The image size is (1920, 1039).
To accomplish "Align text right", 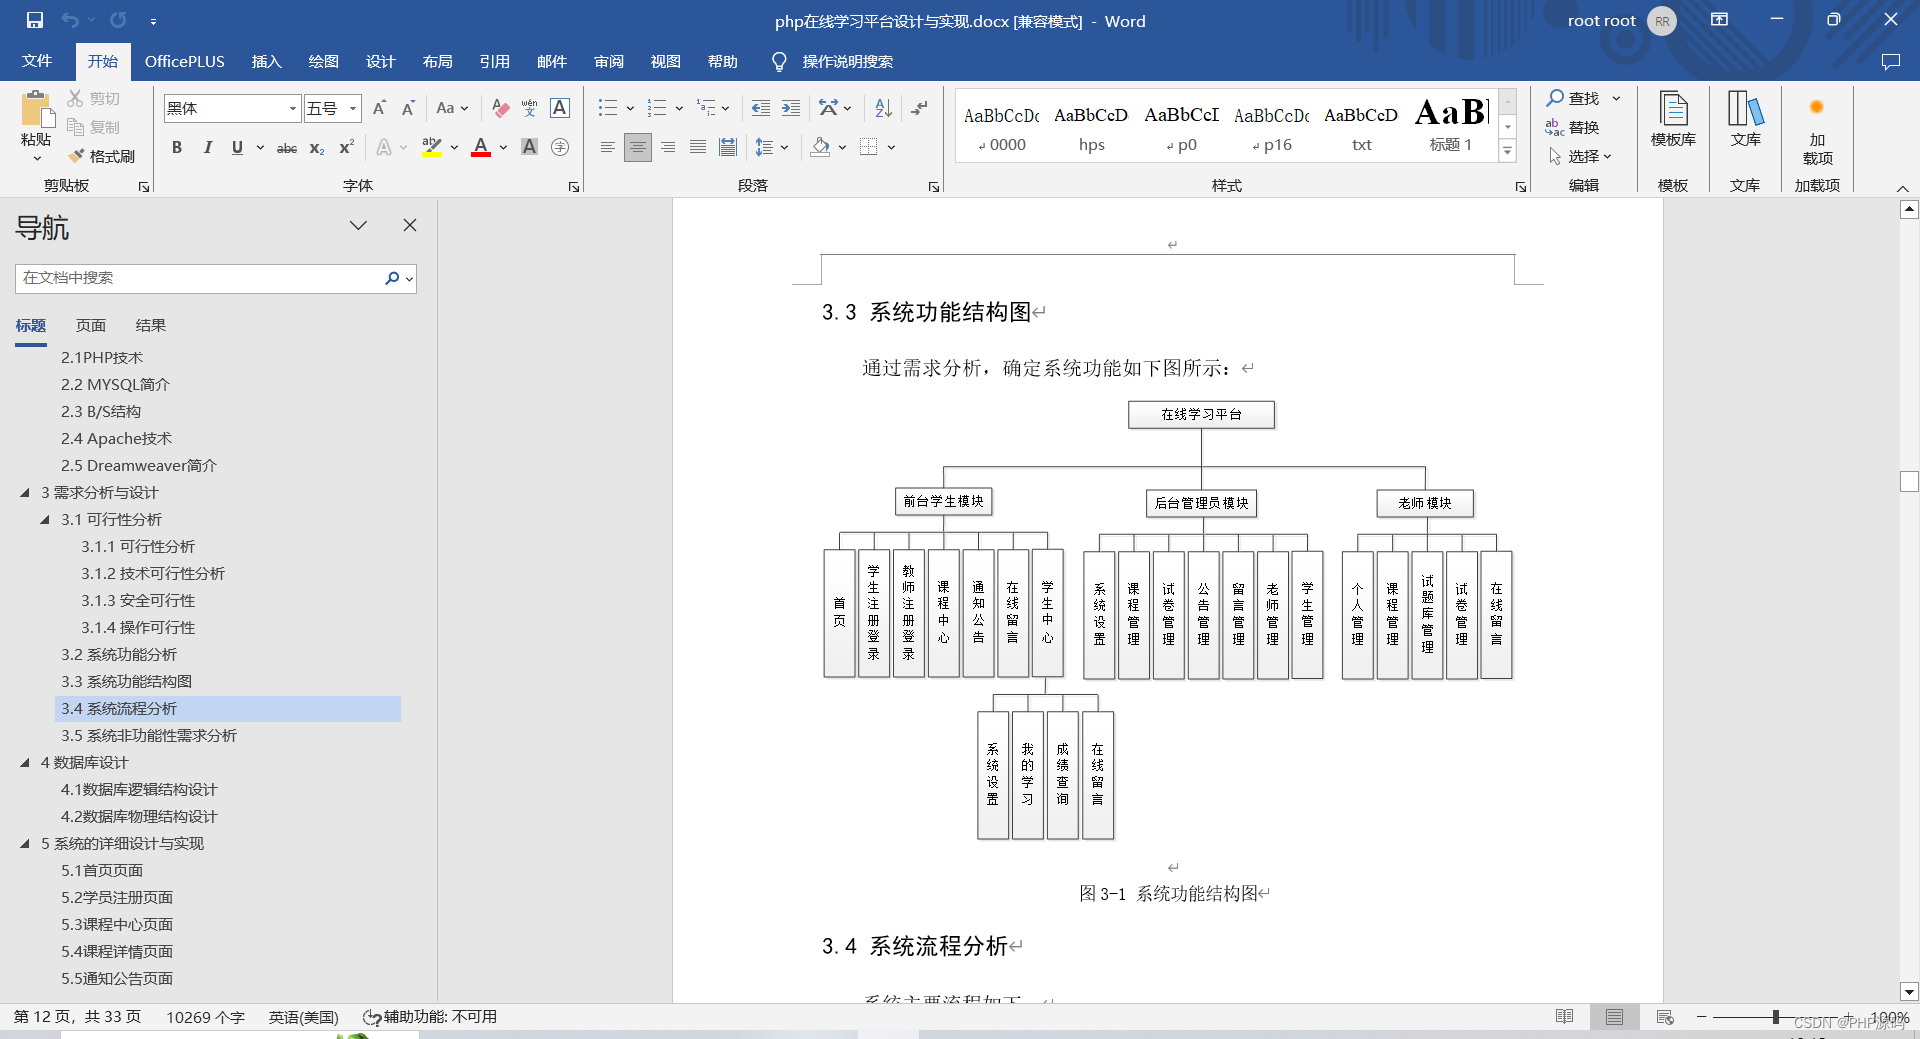I will [x=668, y=147].
